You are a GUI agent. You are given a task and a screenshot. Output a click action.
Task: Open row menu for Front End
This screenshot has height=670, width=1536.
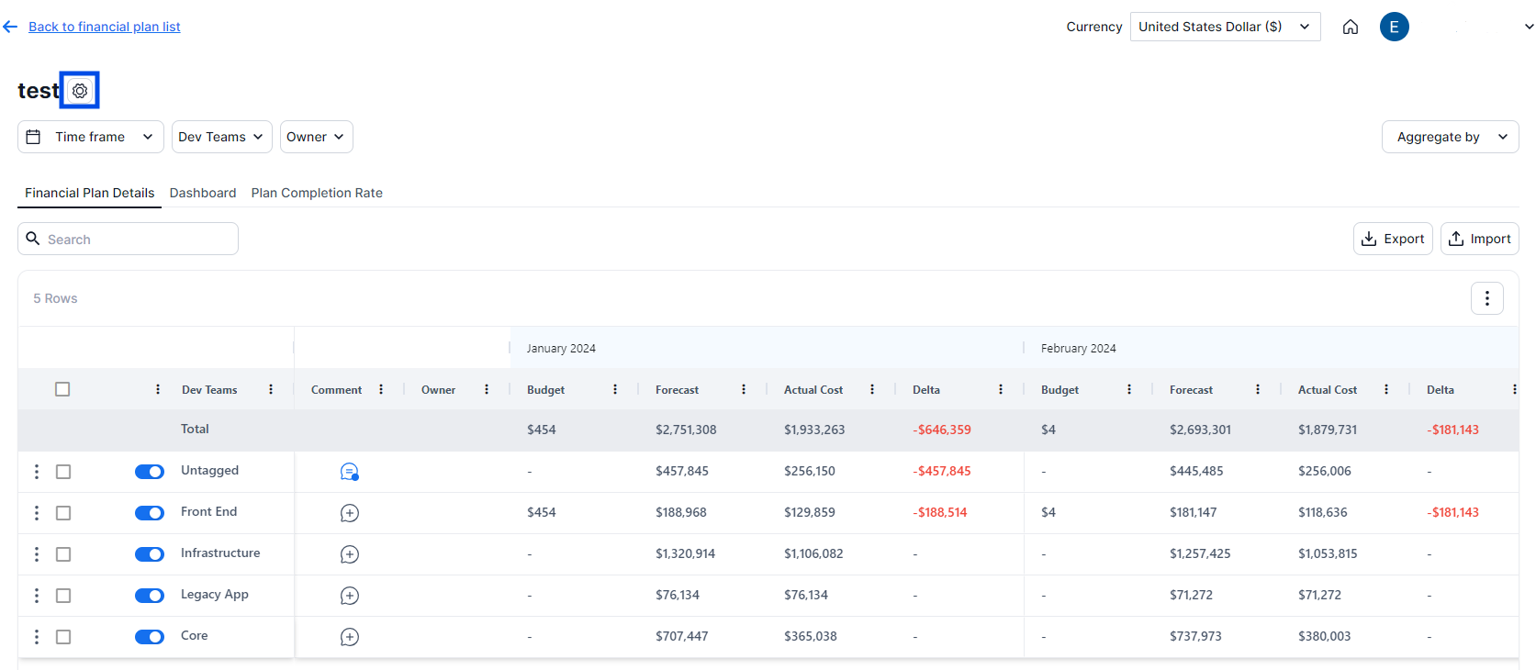click(37, 513)
